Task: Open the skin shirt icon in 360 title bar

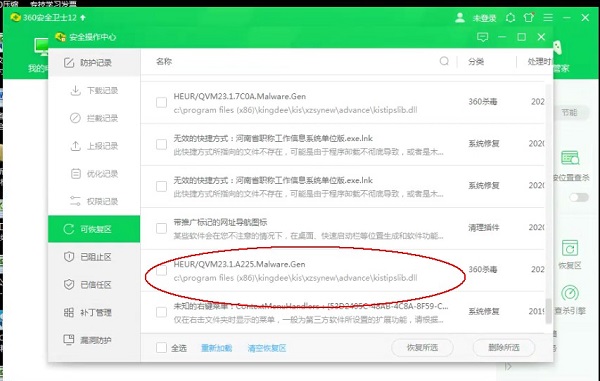Action: point(529,18)
